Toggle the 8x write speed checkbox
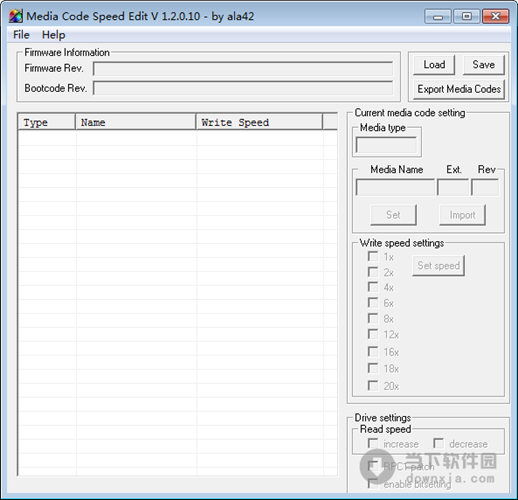Screen dimensions: 518x500 (373, 318)
